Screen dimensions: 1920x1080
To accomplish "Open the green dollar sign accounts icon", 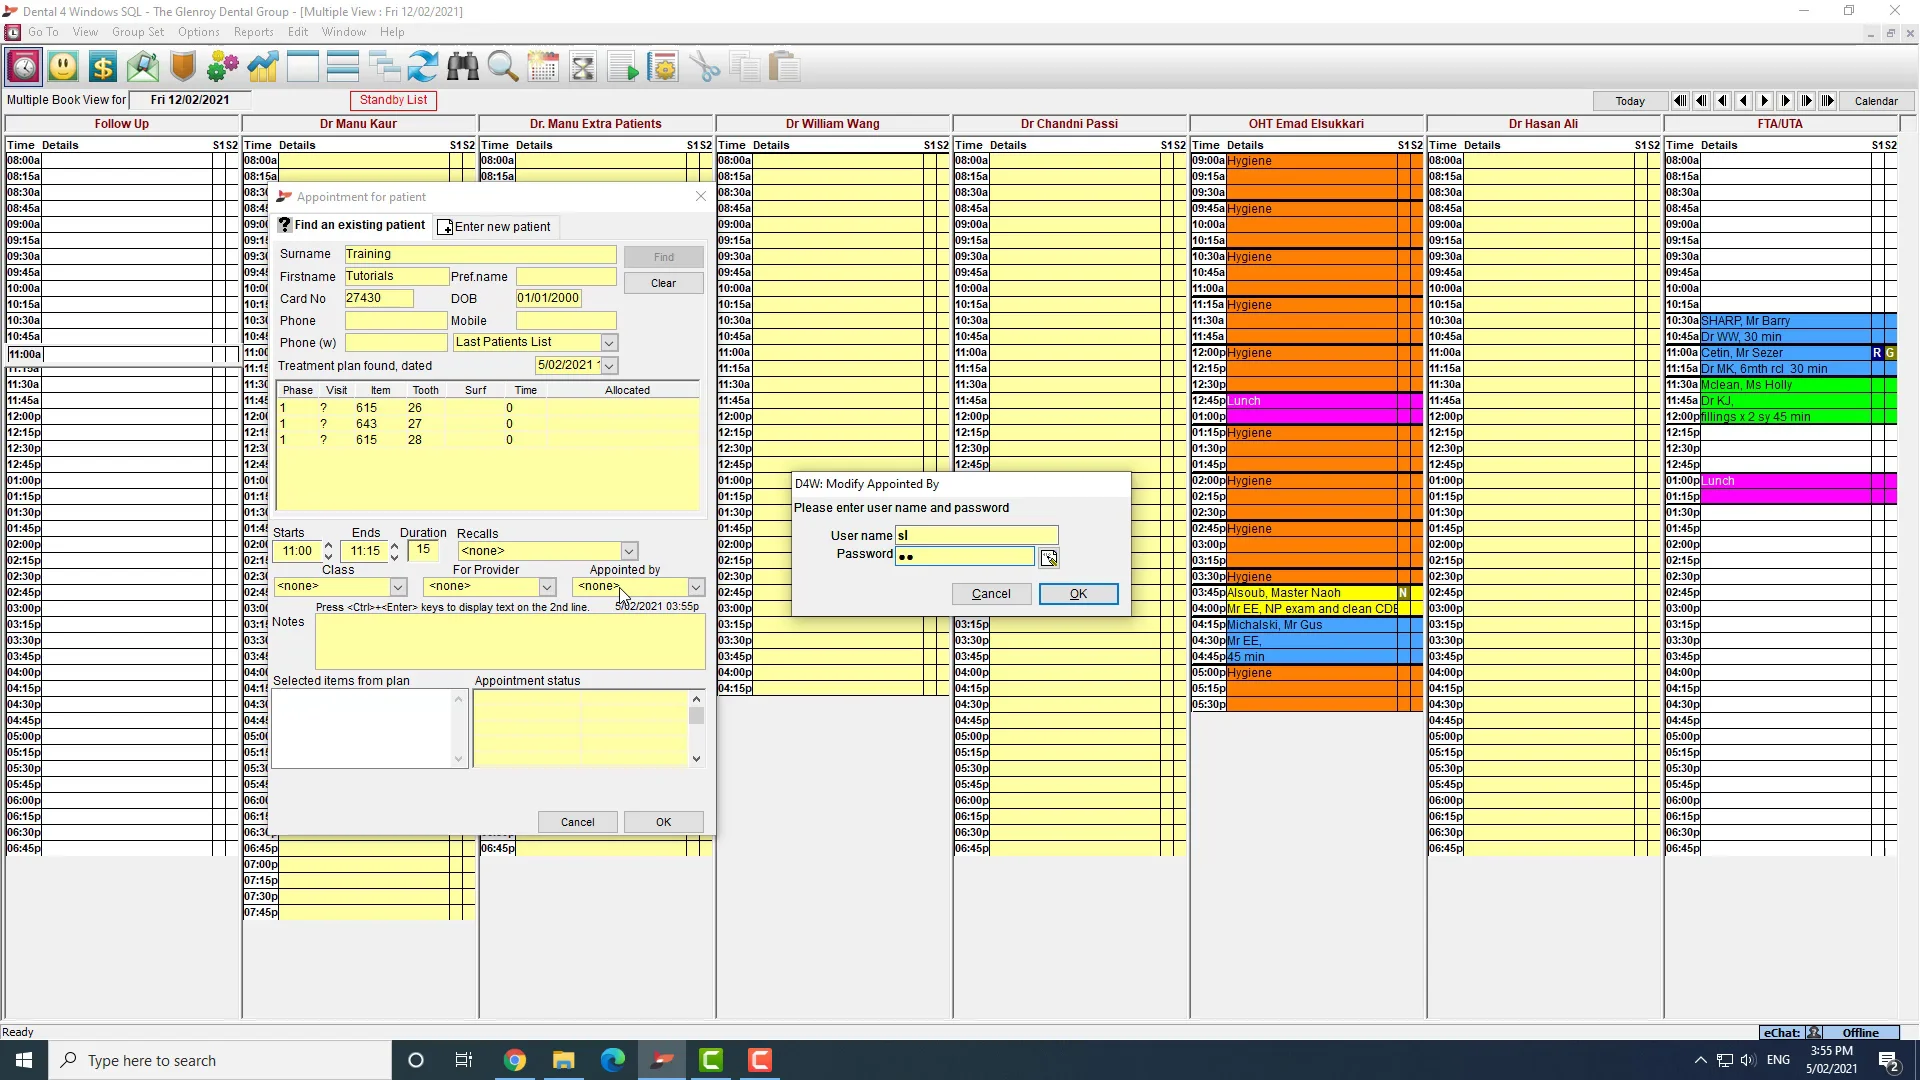I will (x=103, y=67).
